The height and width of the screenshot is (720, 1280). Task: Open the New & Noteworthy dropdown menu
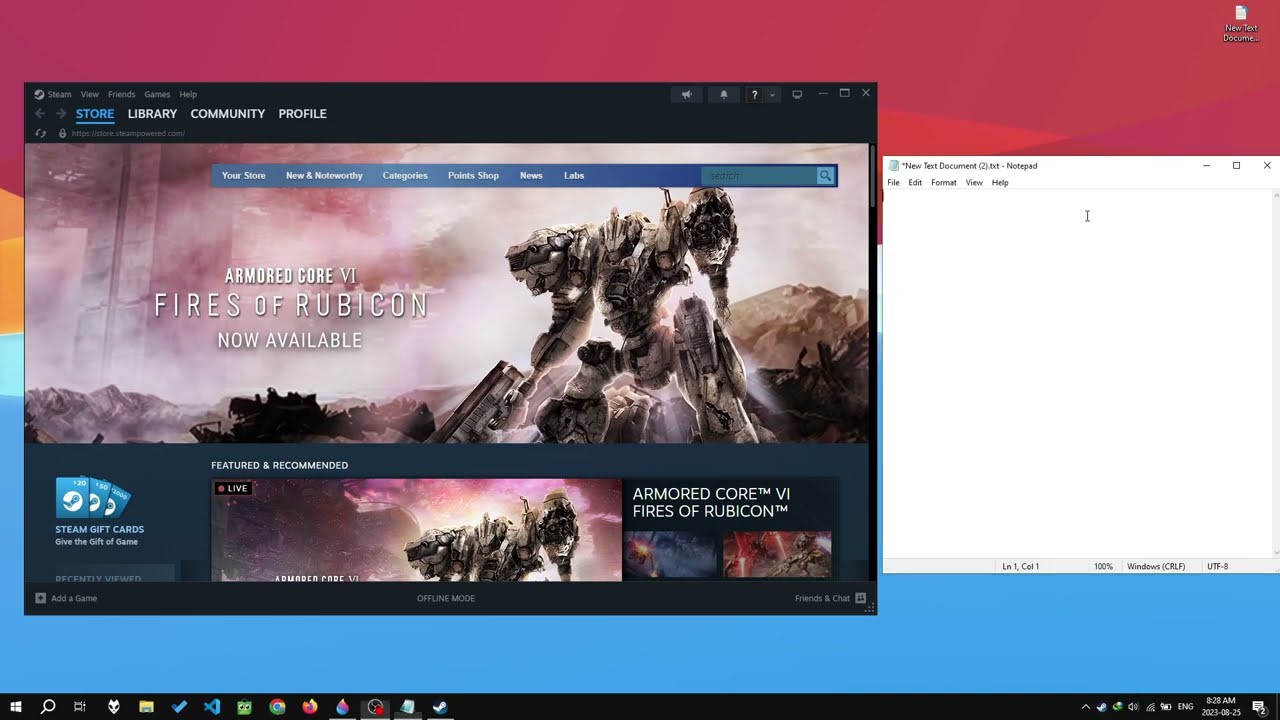tap(324, 176)
